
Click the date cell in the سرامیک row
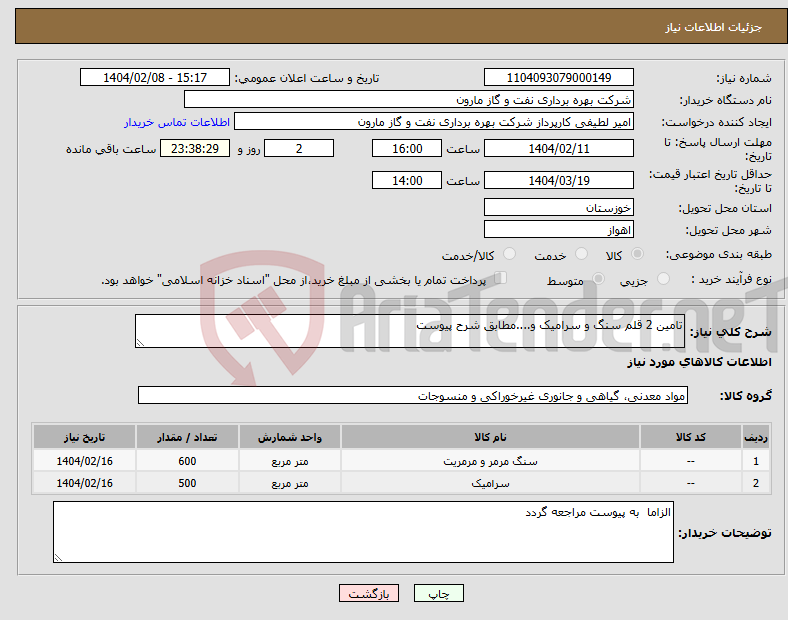[x=84, y=483]
